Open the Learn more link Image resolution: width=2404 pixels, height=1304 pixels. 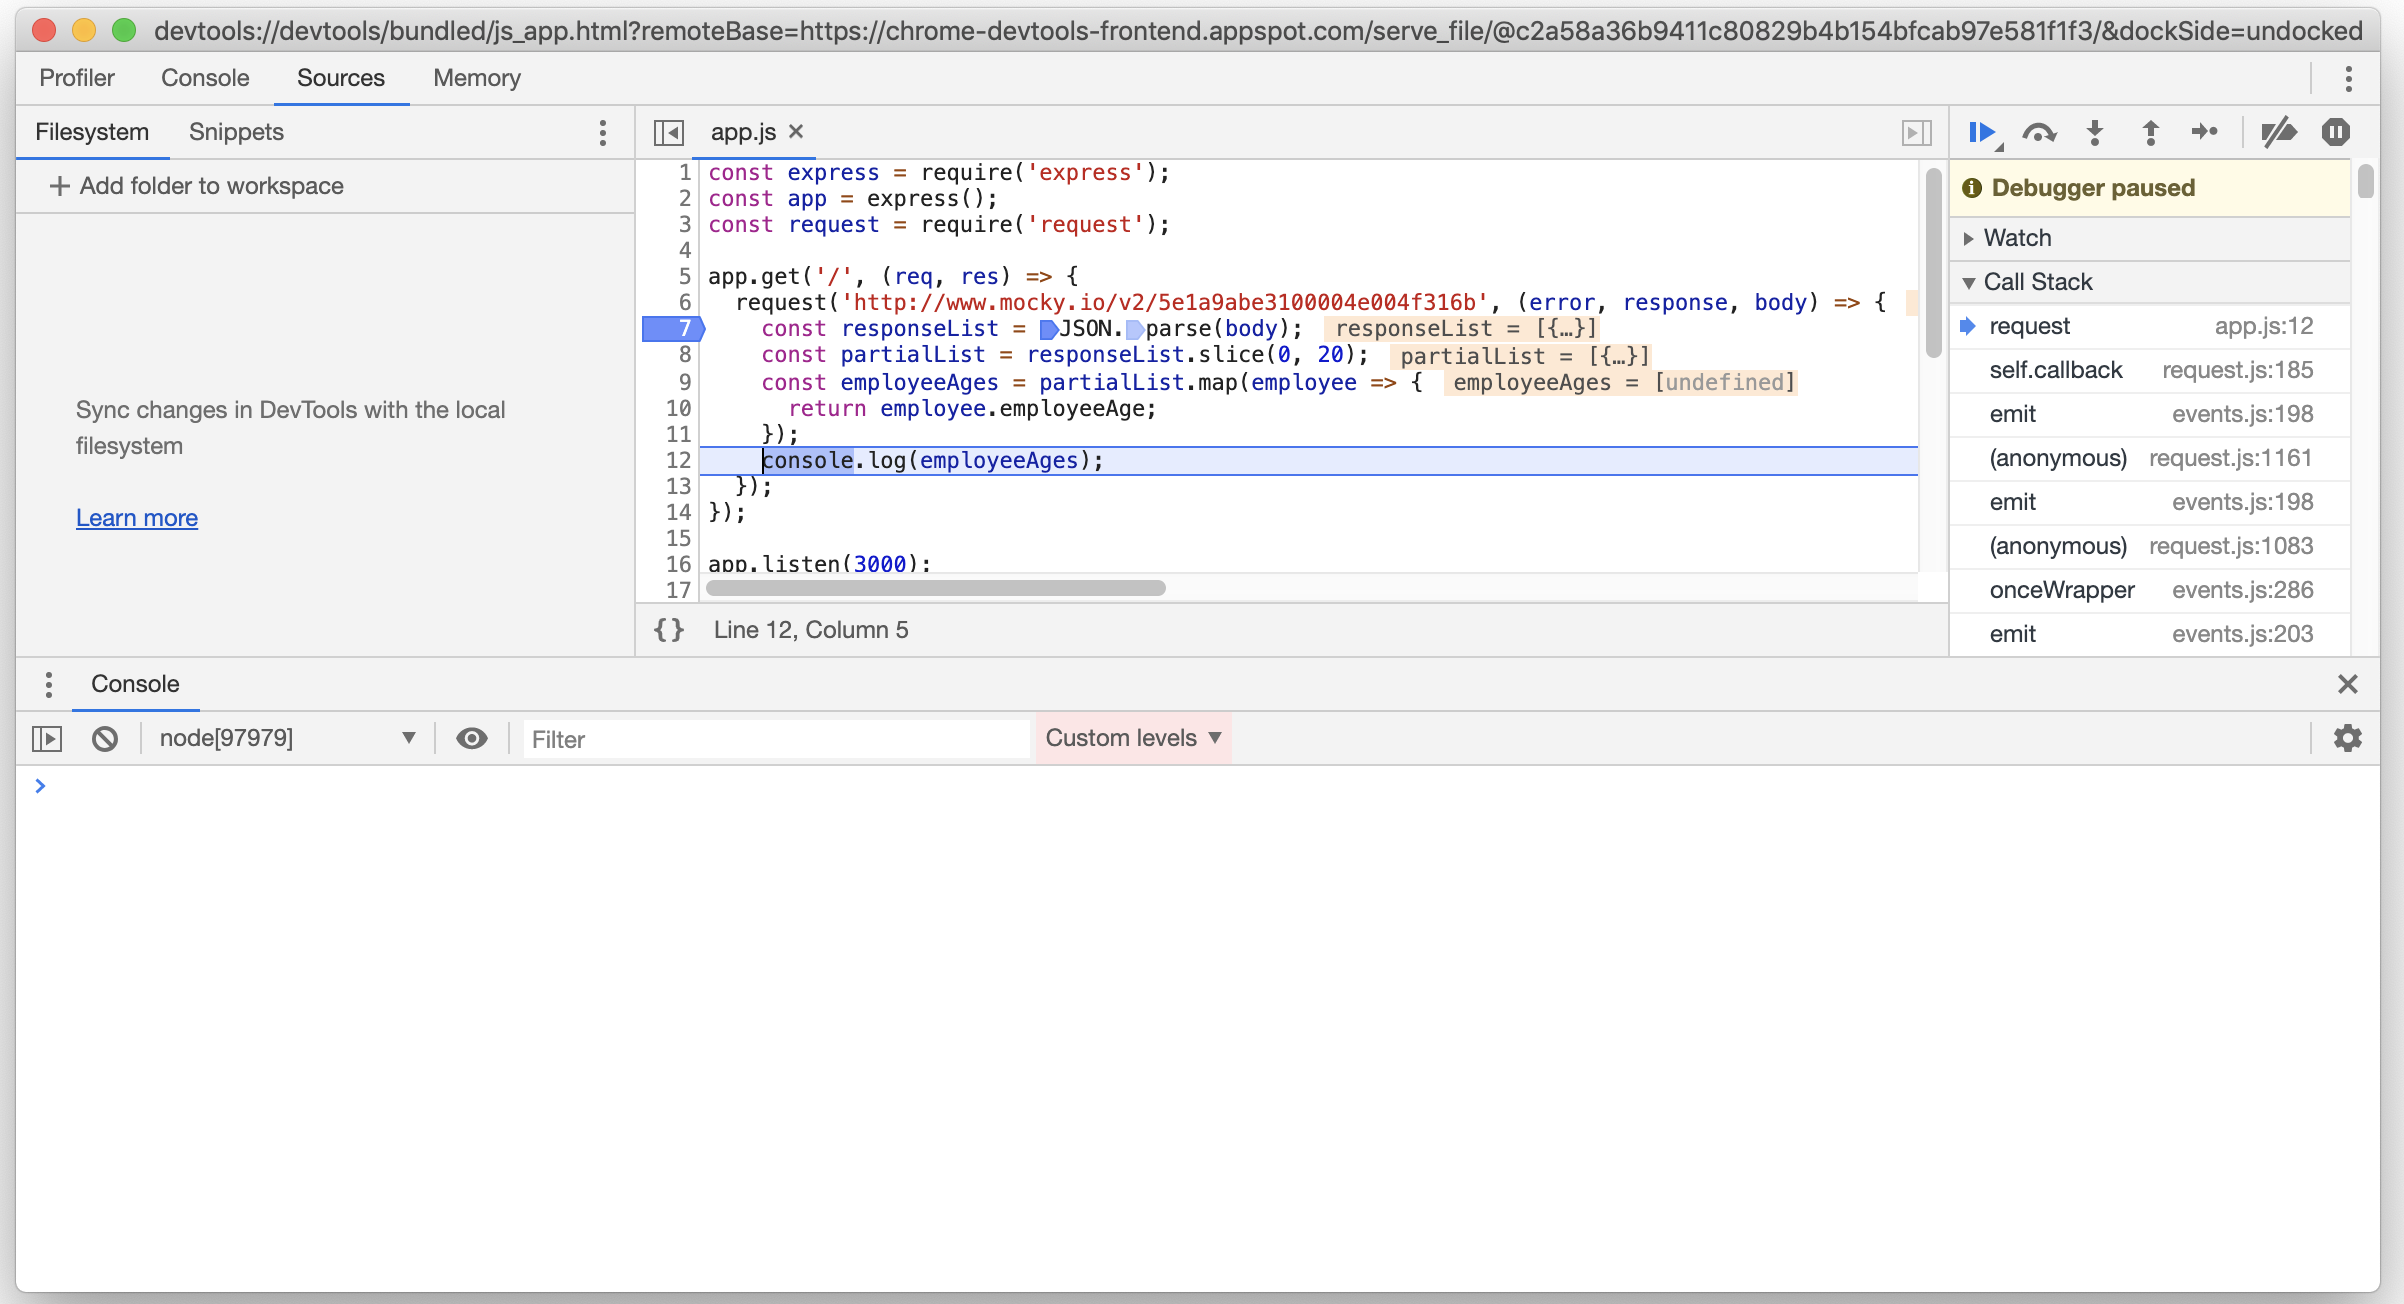tap(136, 517)
